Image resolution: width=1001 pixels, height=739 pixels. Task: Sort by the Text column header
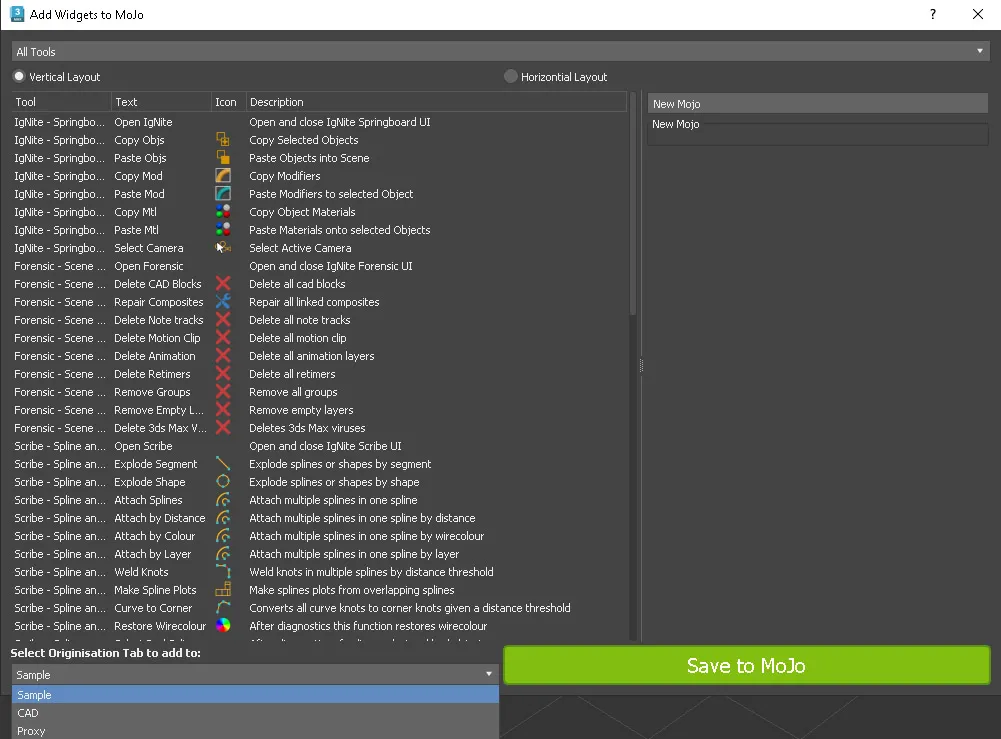(x=162, y=102)
